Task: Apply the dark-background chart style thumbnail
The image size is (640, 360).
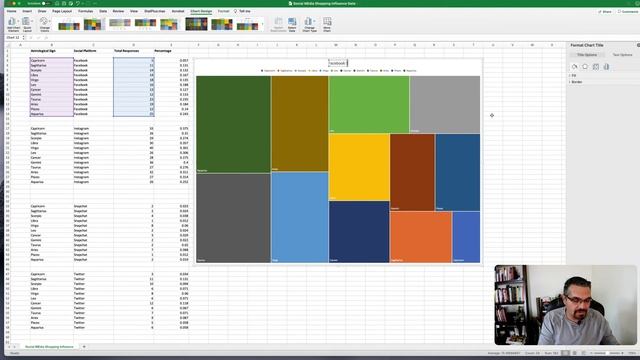Action: point(196,24)
